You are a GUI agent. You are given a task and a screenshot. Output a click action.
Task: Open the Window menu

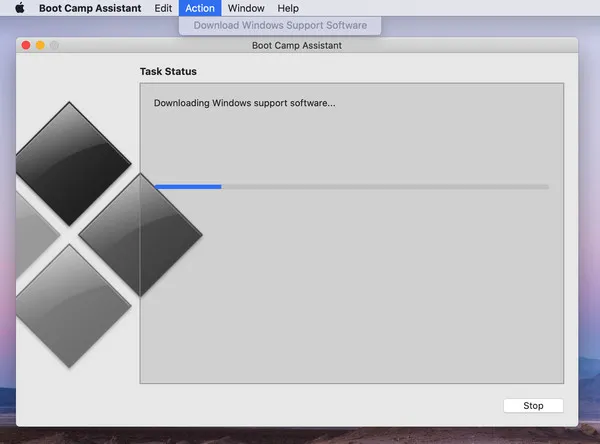(246, 8)
